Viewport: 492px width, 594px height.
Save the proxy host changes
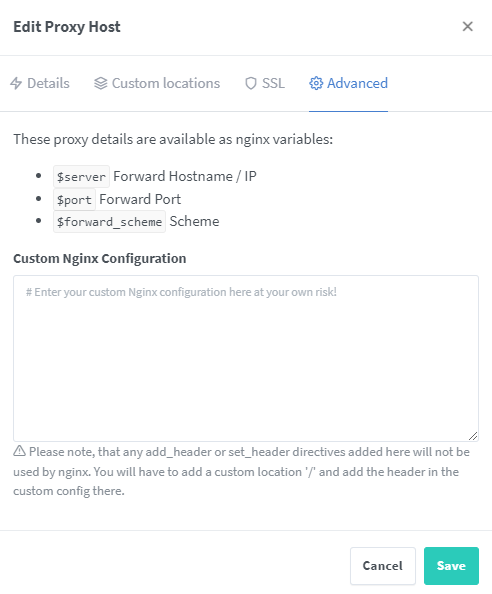pos(451,566)
